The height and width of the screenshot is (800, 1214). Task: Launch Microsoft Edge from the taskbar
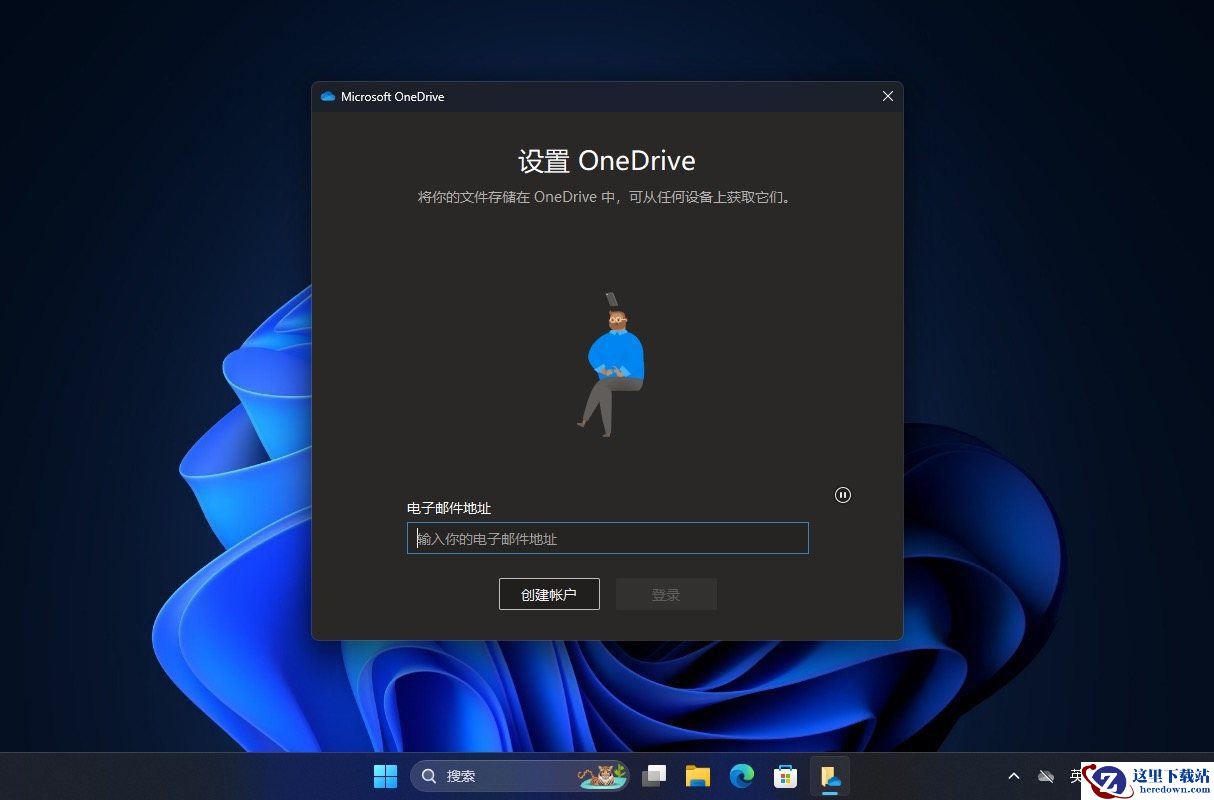741,776
